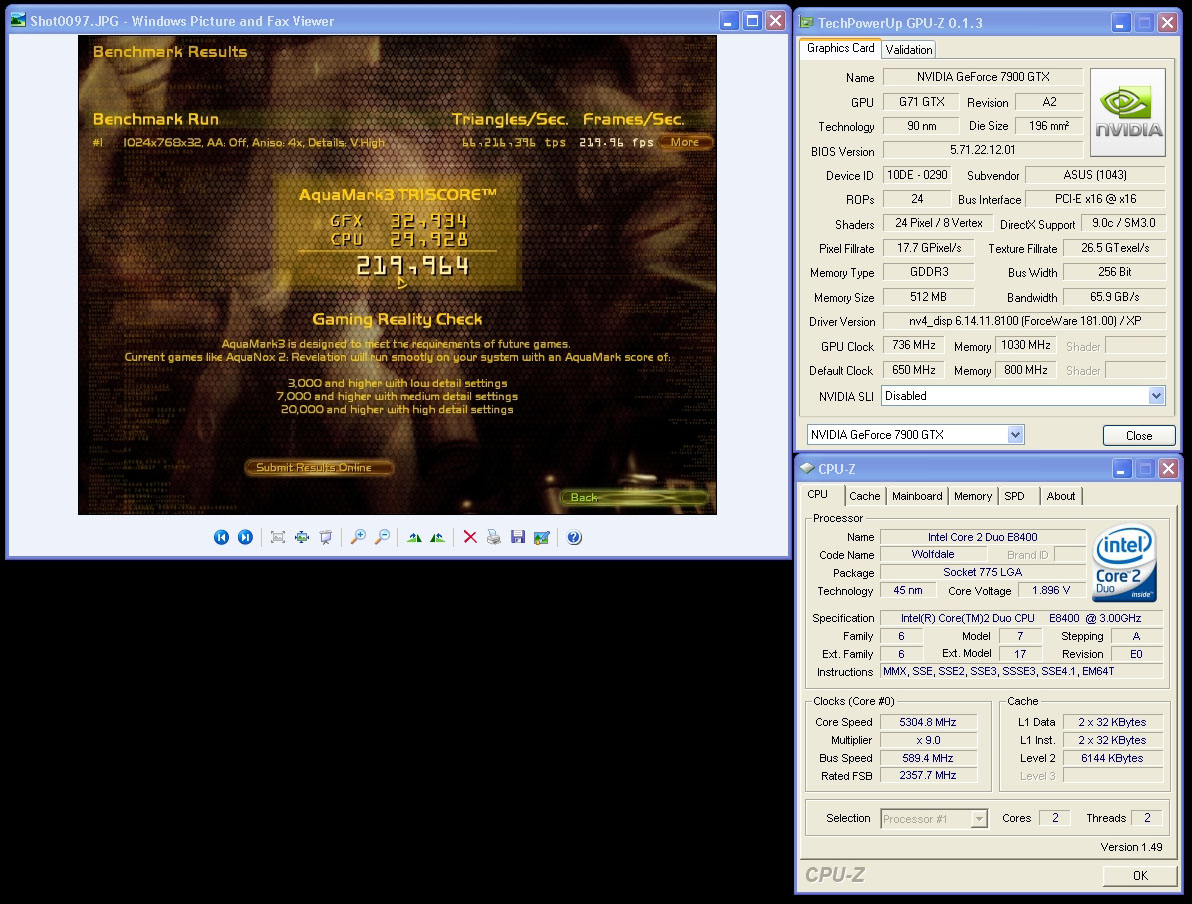This screenshot has height=904, width=1192.
Task: Click the Picture Viewer title bar icon
Action: pyautogui.click(x=18, y=21)
